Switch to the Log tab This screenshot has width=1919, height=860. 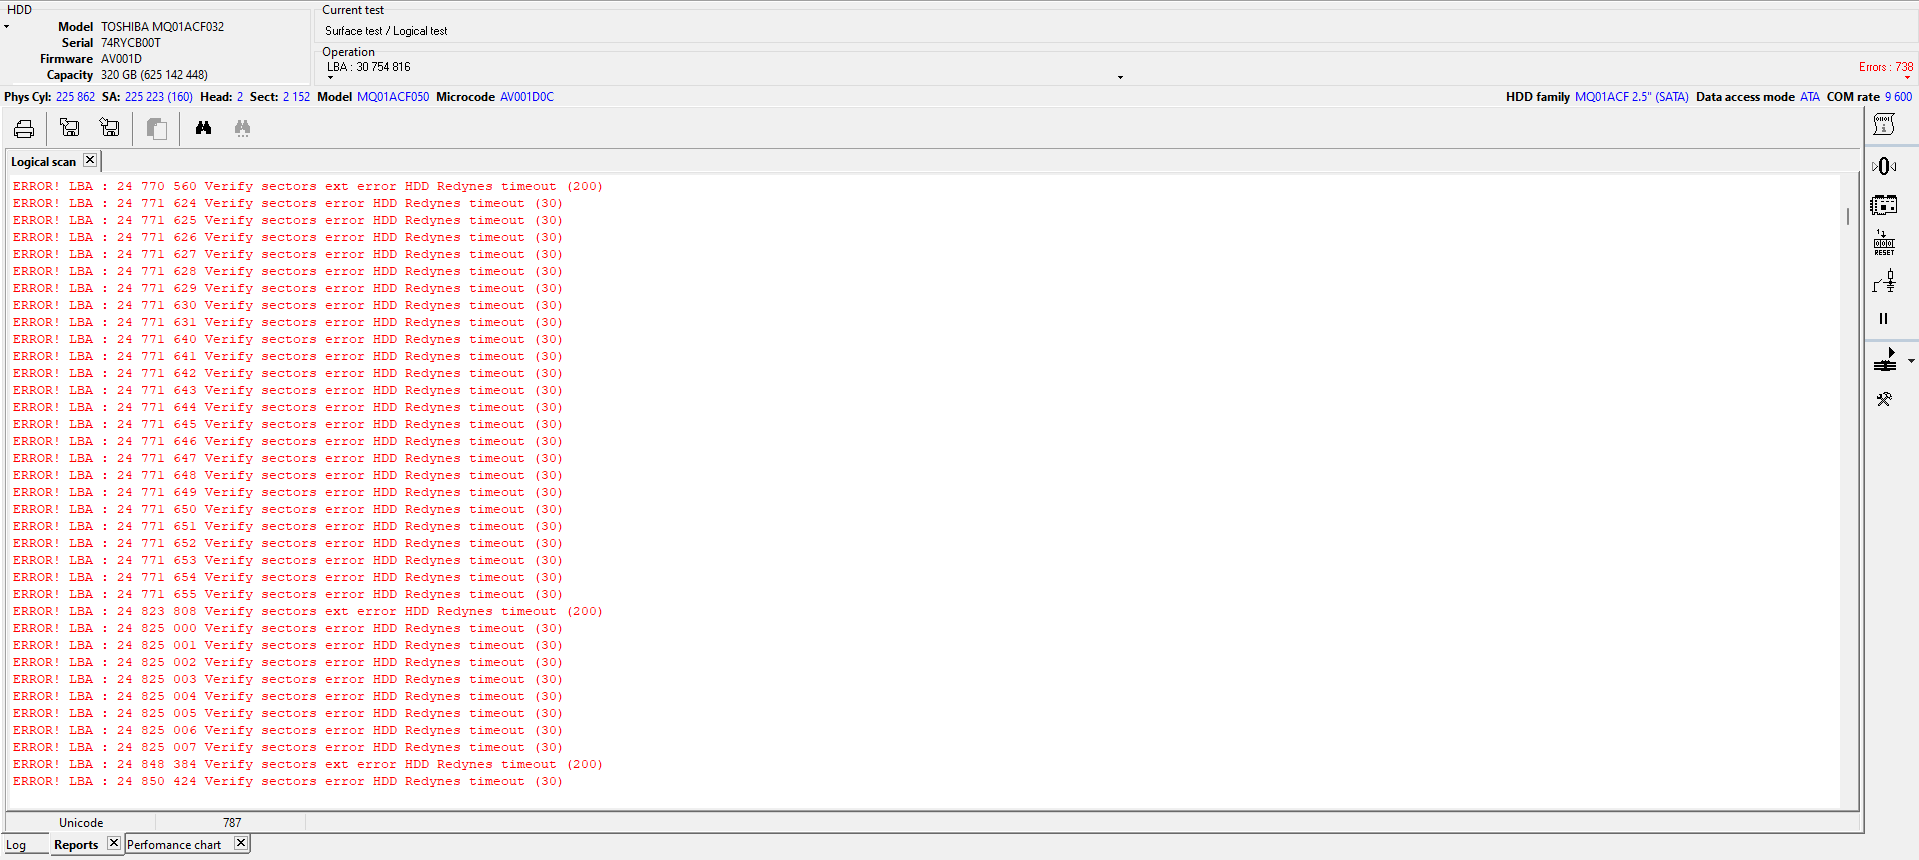click(17, 845)
